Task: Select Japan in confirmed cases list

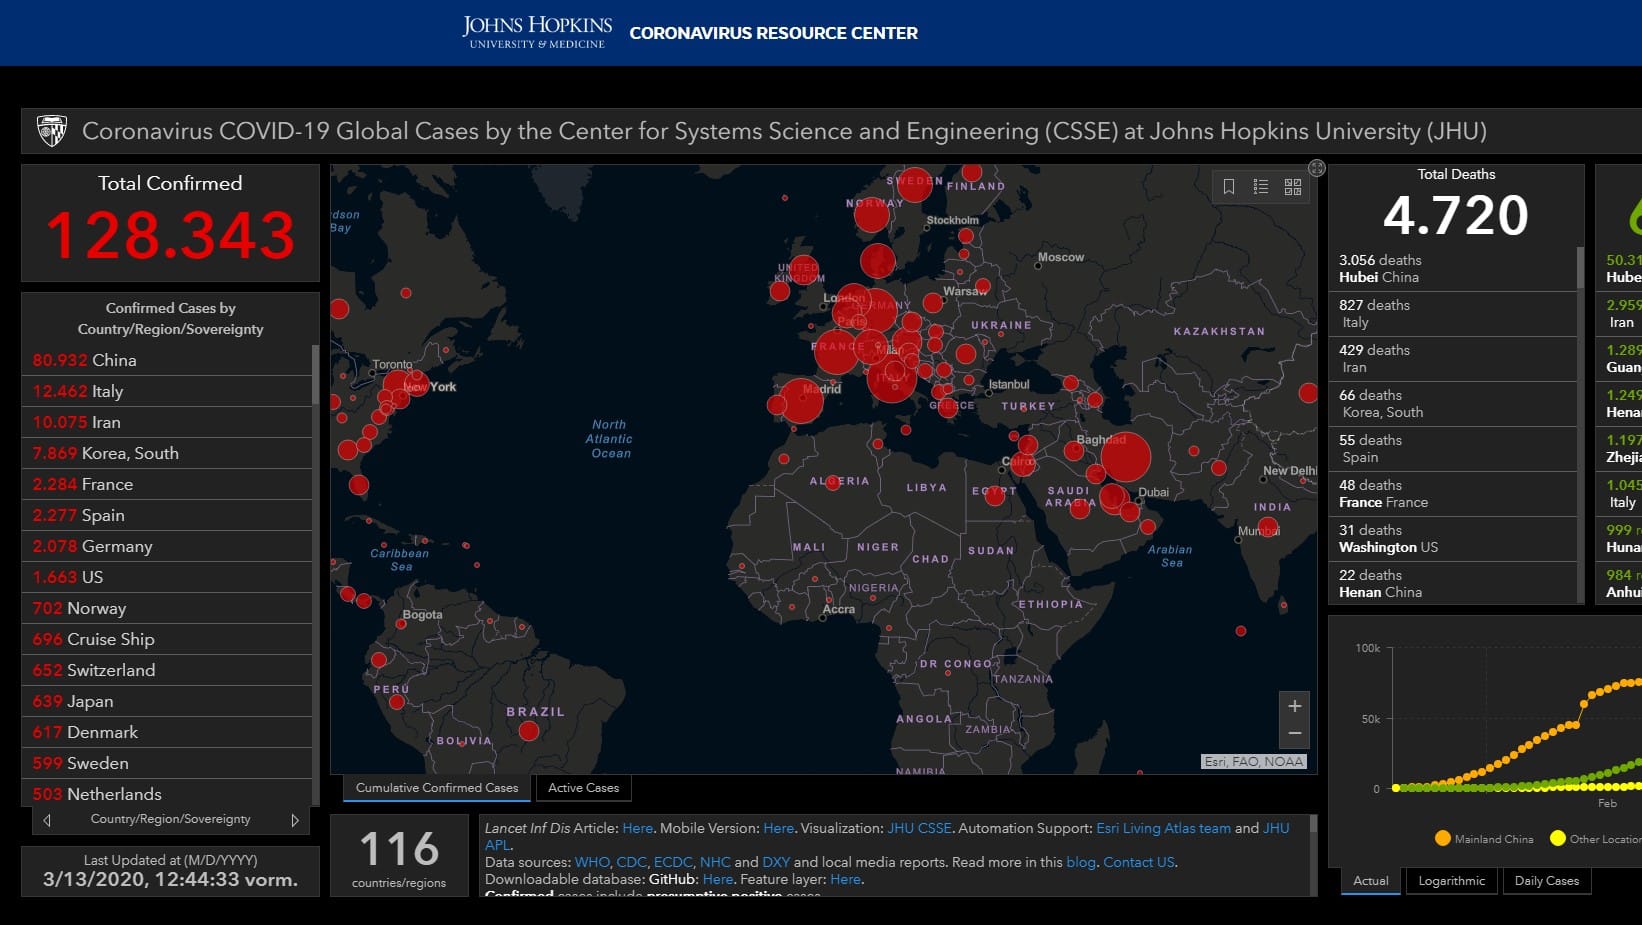Action: coord(166,701)
